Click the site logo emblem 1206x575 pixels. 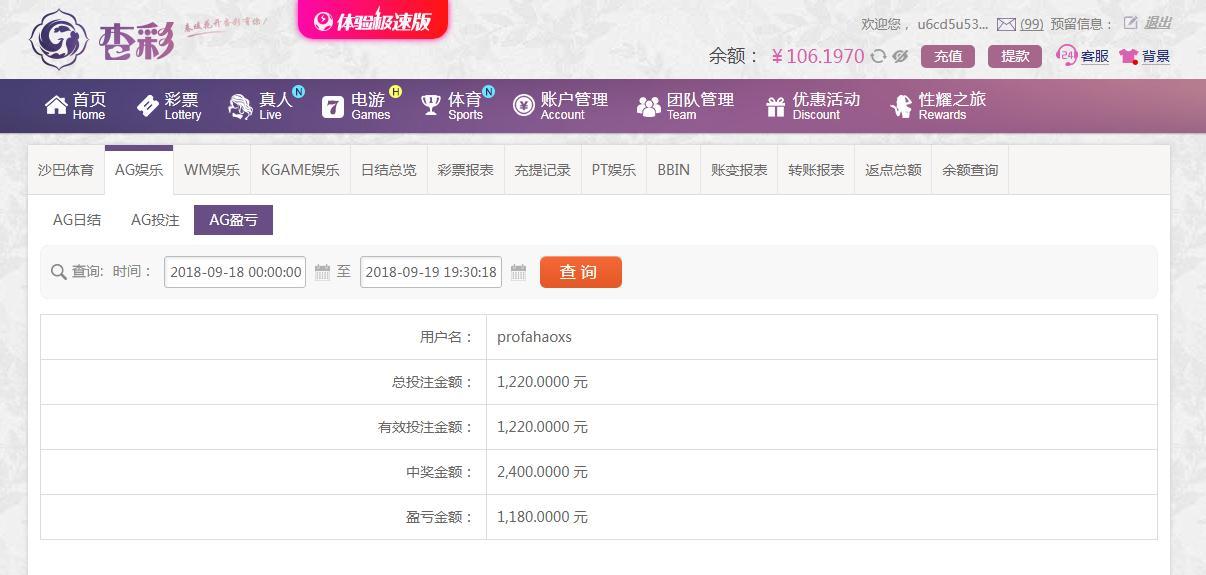point(60,39)
